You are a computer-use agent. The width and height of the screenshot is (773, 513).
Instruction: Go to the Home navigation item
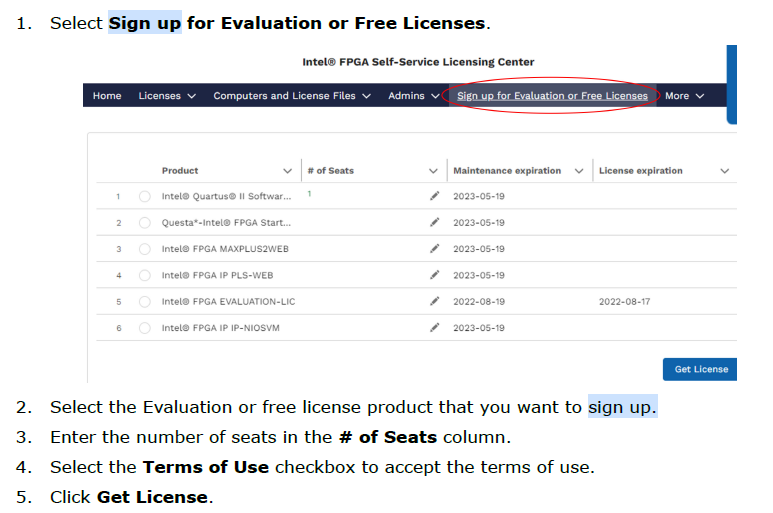pos(107,96)
